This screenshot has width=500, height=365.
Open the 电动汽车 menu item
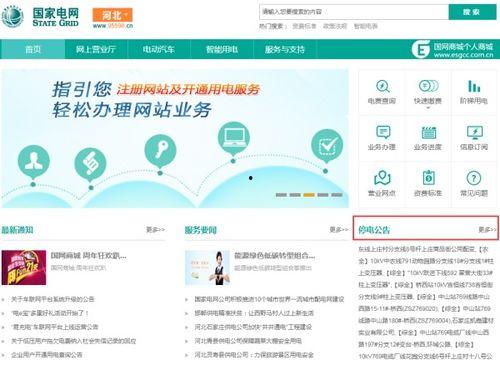click(159, 49)
